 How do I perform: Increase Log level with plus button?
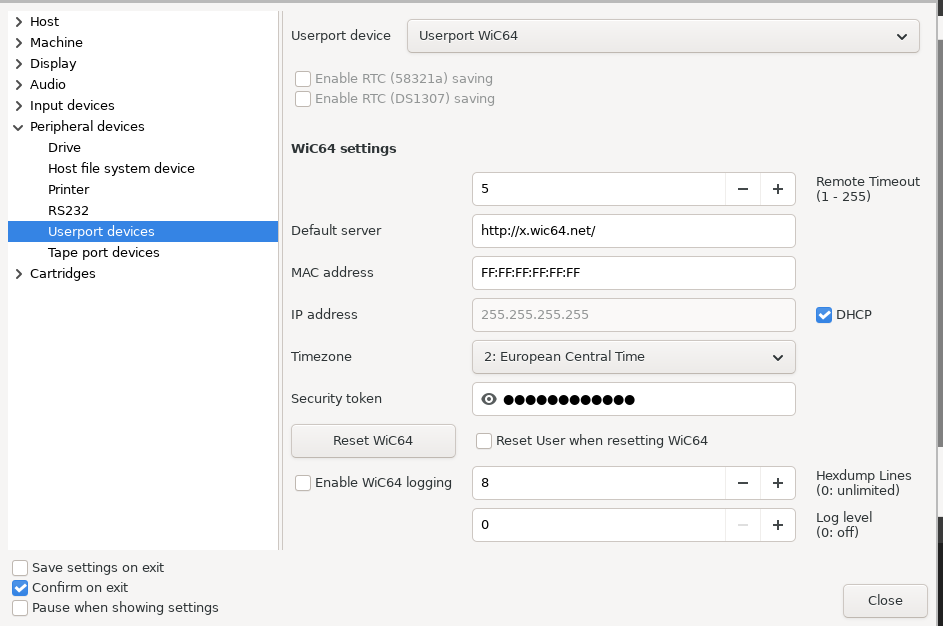point(778,525)
